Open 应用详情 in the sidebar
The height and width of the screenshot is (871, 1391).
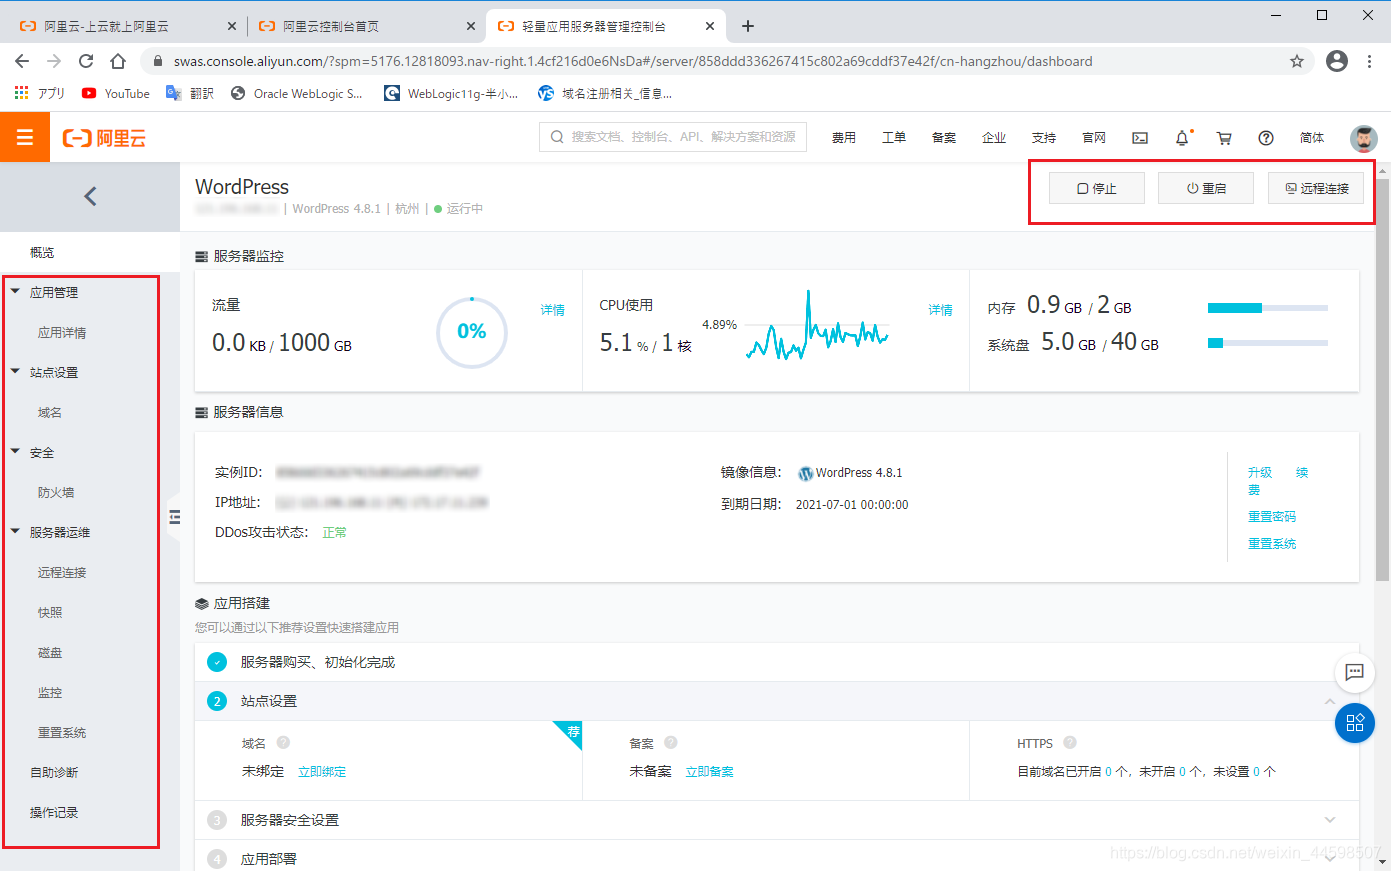[x=62, y=333]
